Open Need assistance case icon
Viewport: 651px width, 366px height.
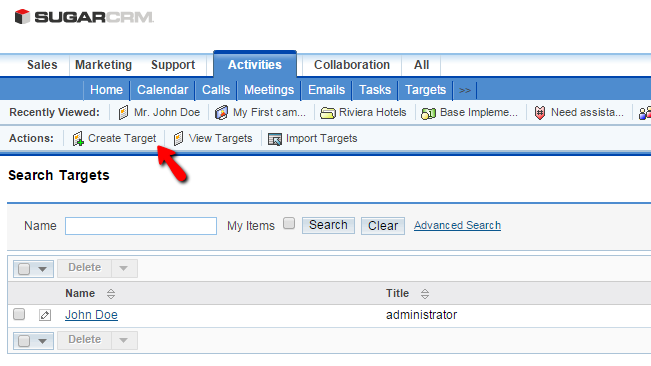[539, 112]
